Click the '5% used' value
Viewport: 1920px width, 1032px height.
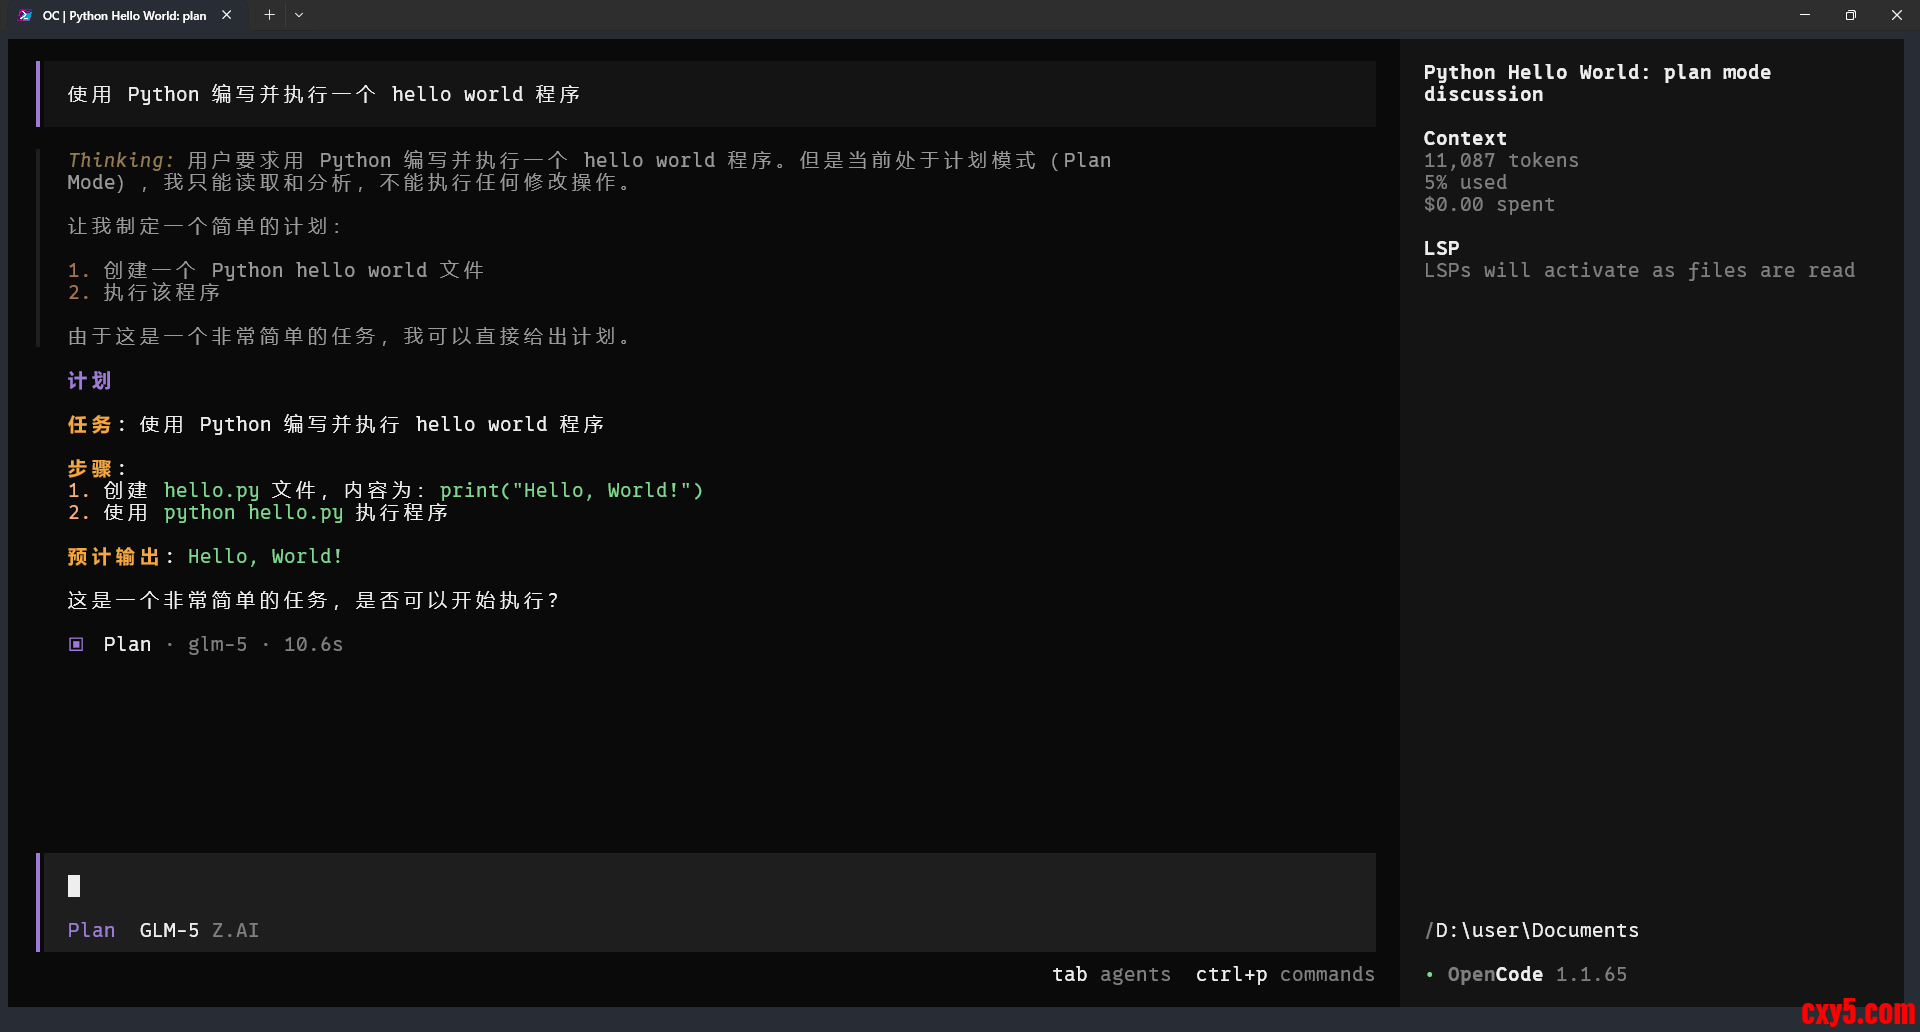click(x=1465, y=182)
